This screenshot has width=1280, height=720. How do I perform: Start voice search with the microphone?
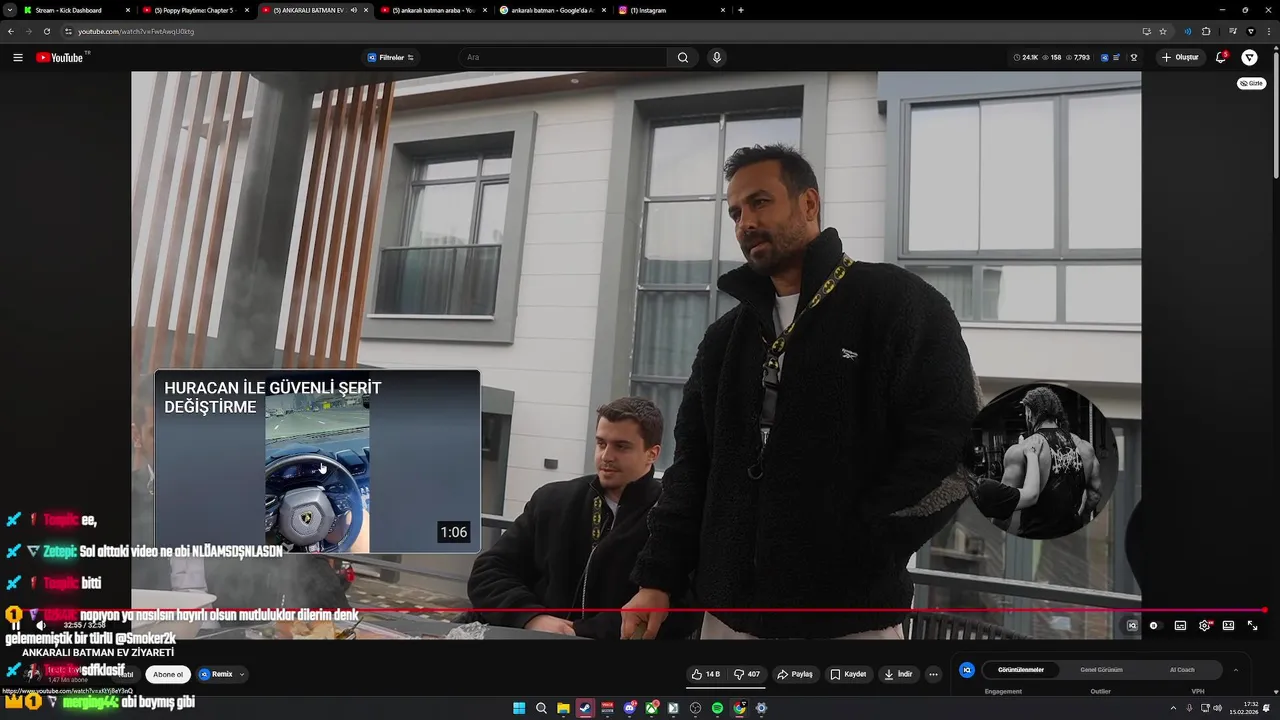716,57
